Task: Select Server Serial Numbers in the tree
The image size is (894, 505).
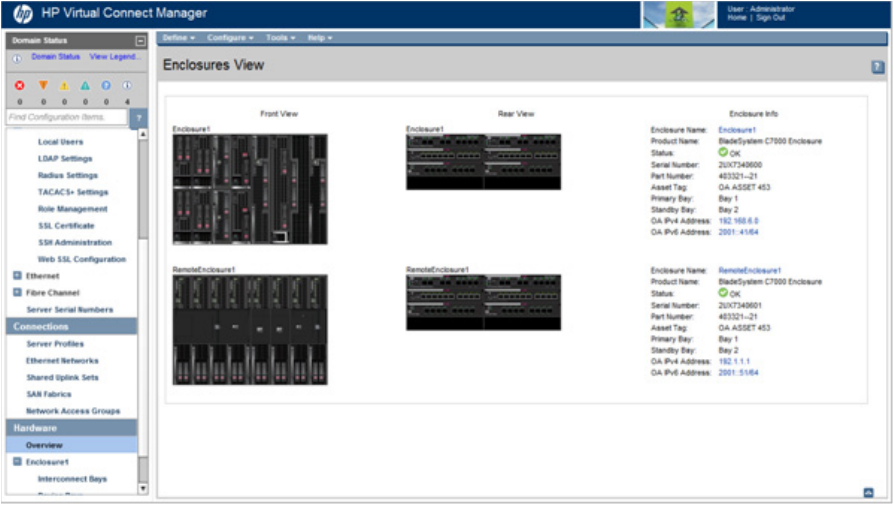Action: click(70, 309)
